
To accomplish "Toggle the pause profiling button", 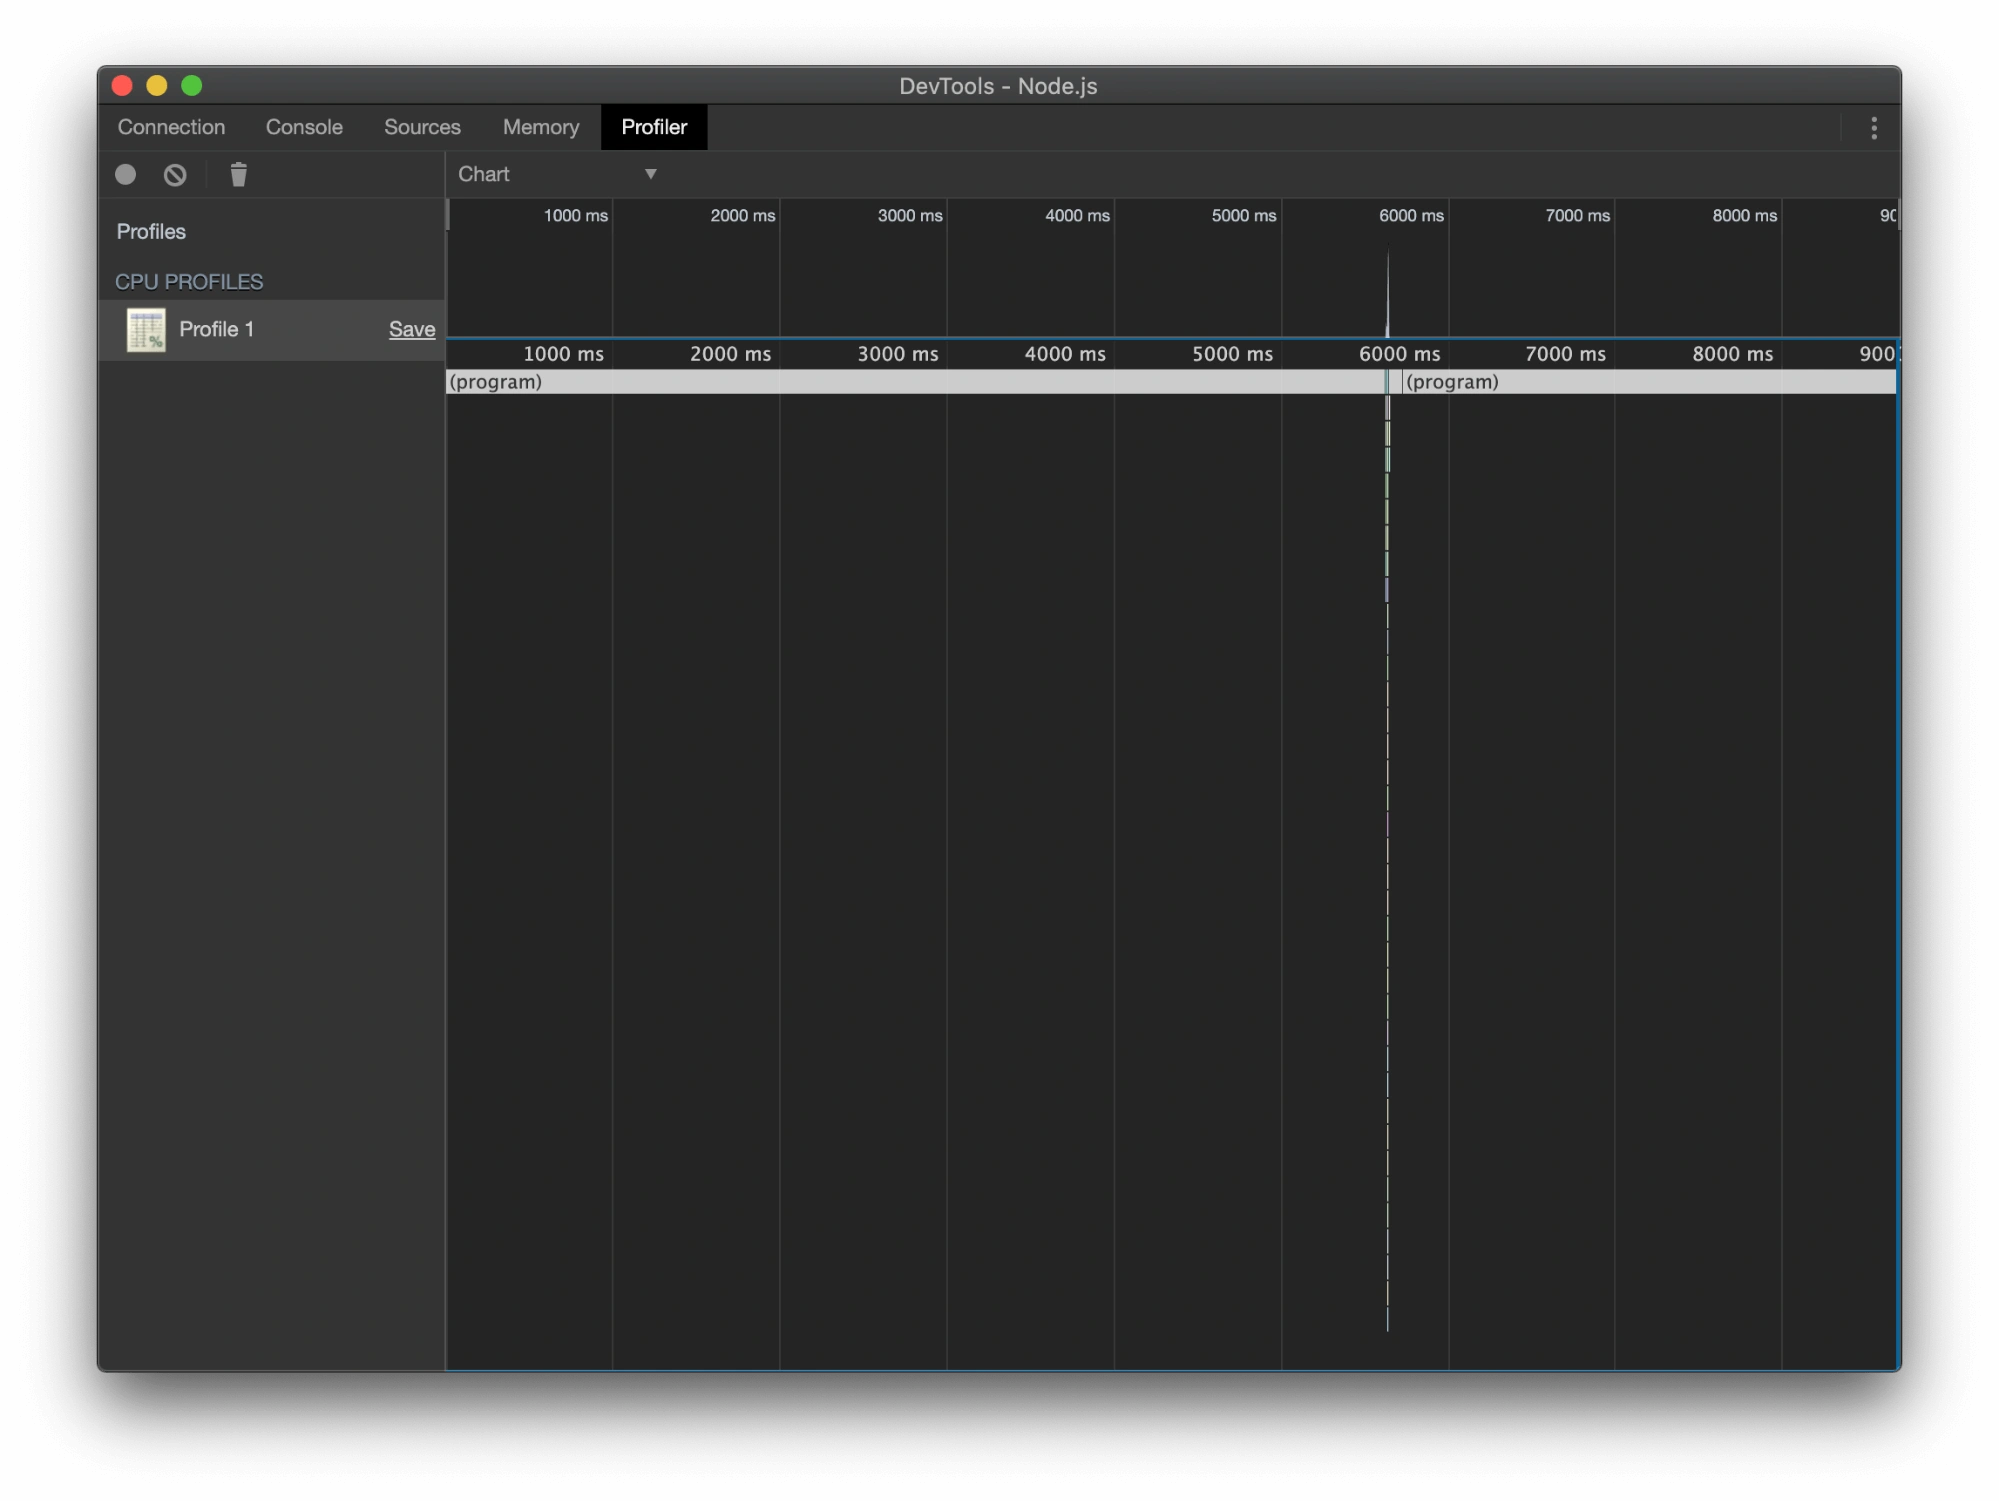I will coord(175,173).
